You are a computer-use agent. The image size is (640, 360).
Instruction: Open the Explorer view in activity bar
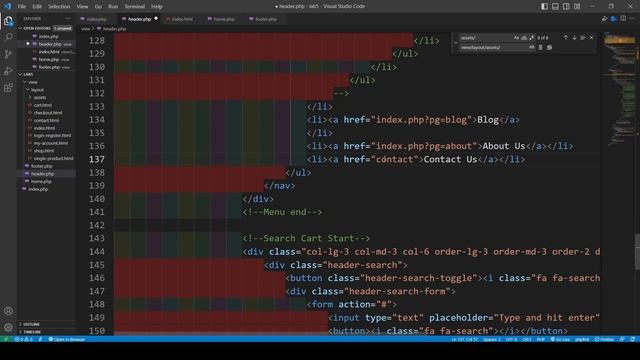click(x=8, y=21)
